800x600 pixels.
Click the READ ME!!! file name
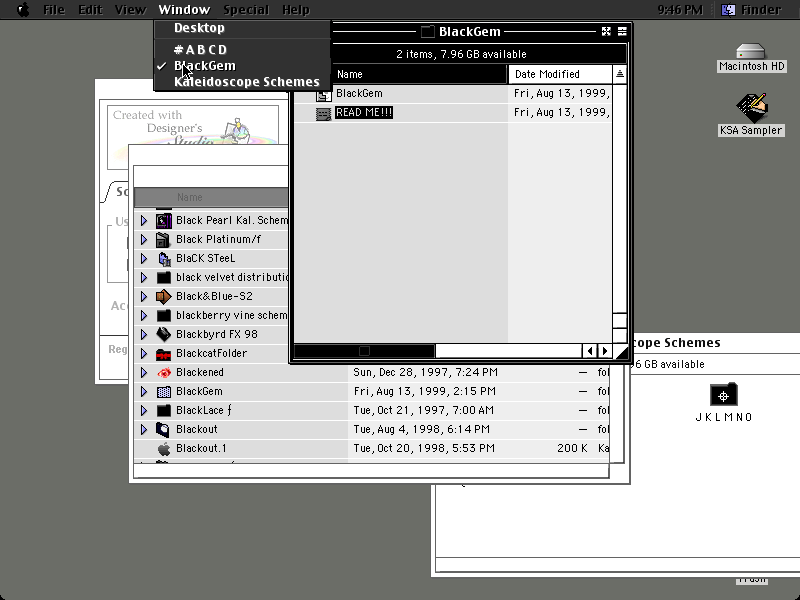click(364, 113)
